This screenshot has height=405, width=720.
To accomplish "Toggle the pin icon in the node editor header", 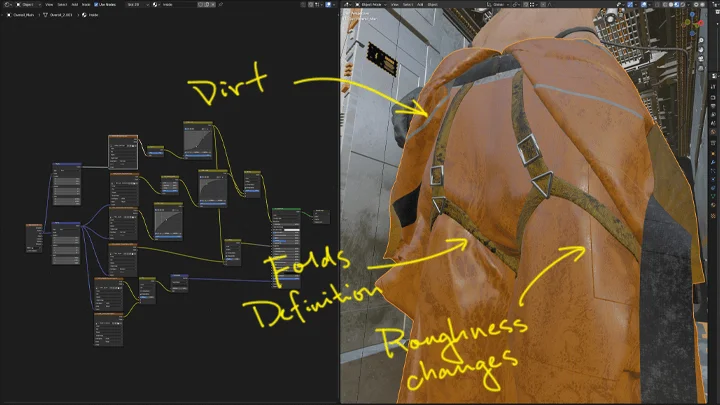I will pos(220,5).
